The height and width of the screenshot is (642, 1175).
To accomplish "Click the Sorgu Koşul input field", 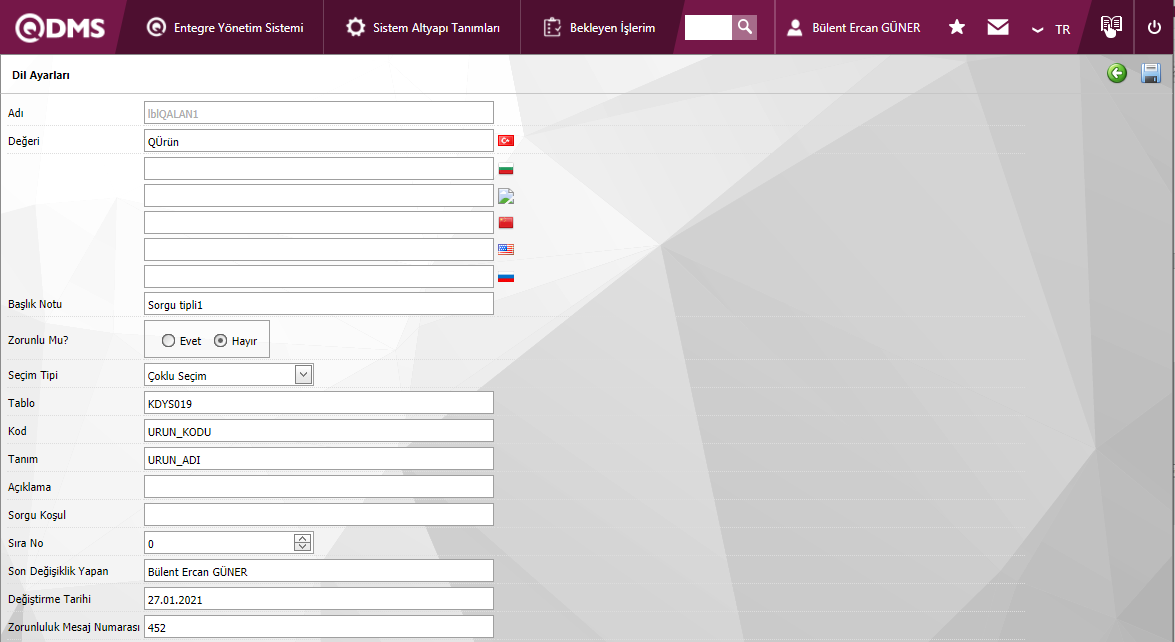I will coord(318,515).
